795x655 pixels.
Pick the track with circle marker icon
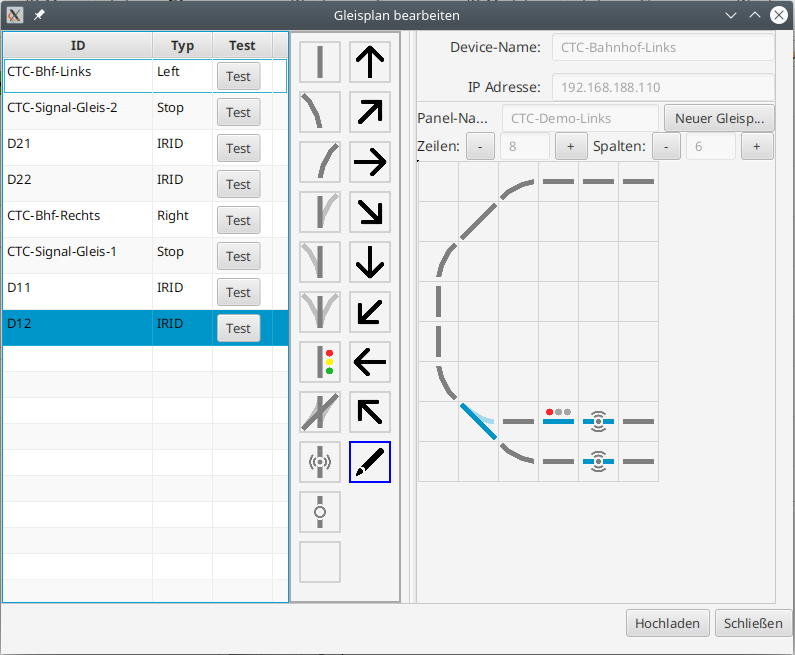pos(320,512)
